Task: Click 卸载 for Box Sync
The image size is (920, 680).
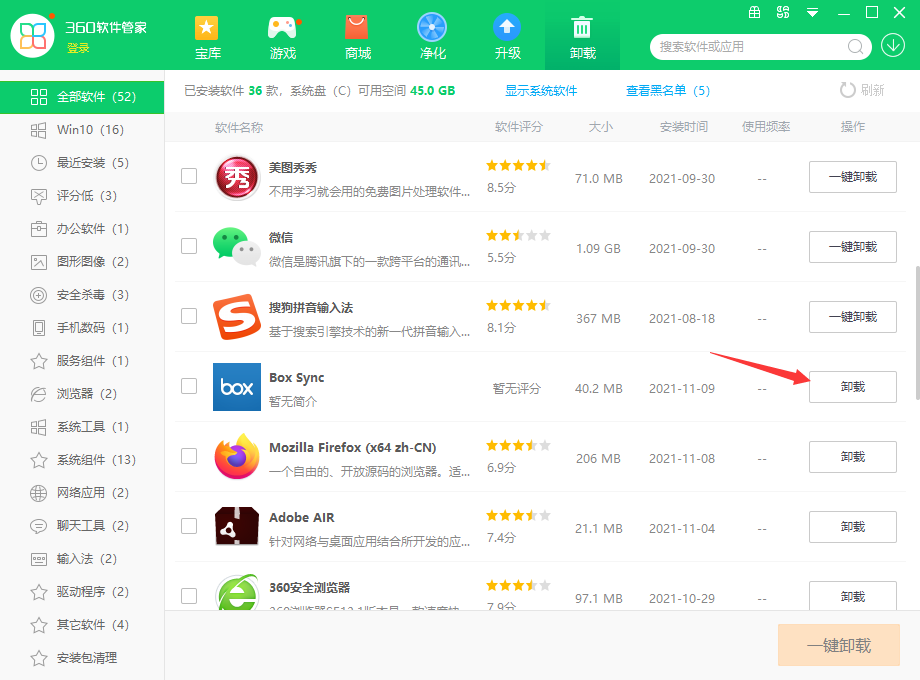Action: [853, 387]
